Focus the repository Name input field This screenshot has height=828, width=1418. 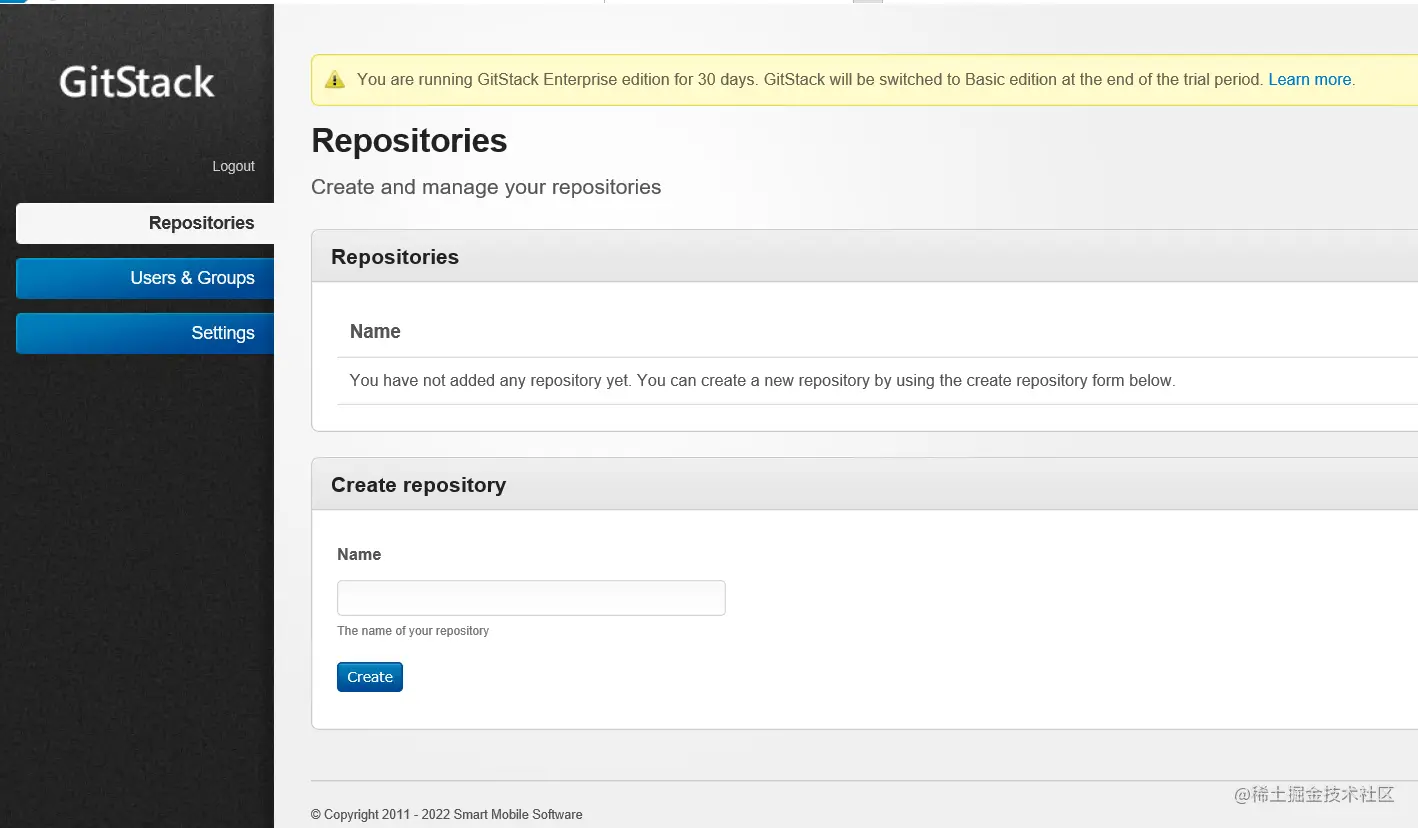531,598
